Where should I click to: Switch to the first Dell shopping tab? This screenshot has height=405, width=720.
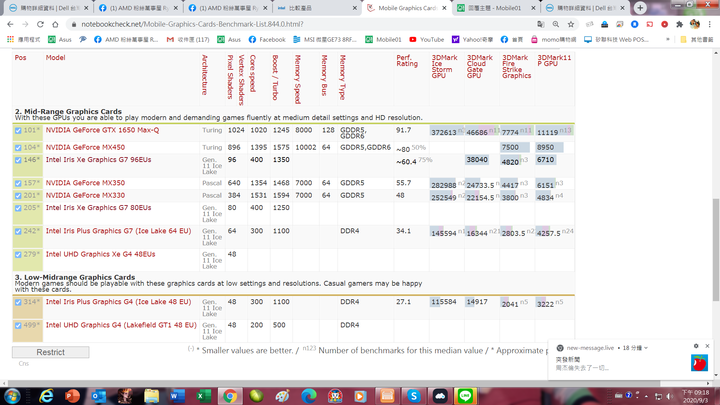(48, 8)
